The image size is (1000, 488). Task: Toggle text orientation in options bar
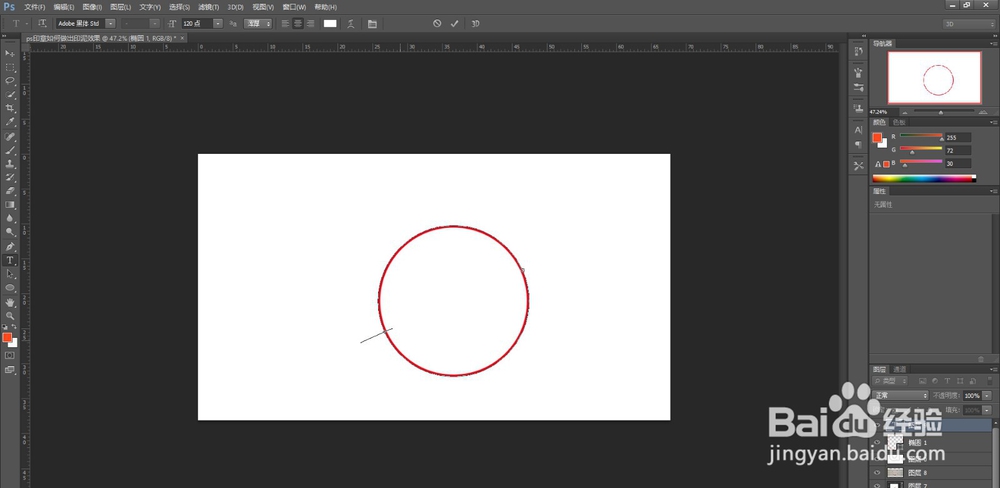click(42, 24)
